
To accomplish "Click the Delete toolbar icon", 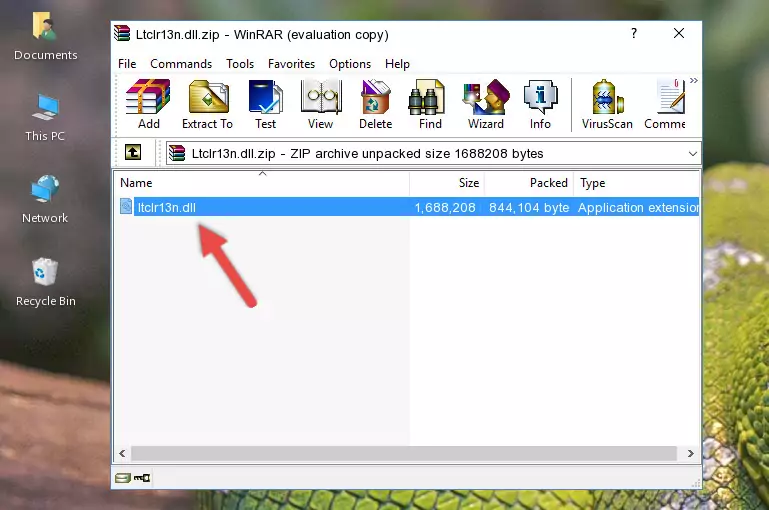I will pyautogui.click(x=376, y=104).
